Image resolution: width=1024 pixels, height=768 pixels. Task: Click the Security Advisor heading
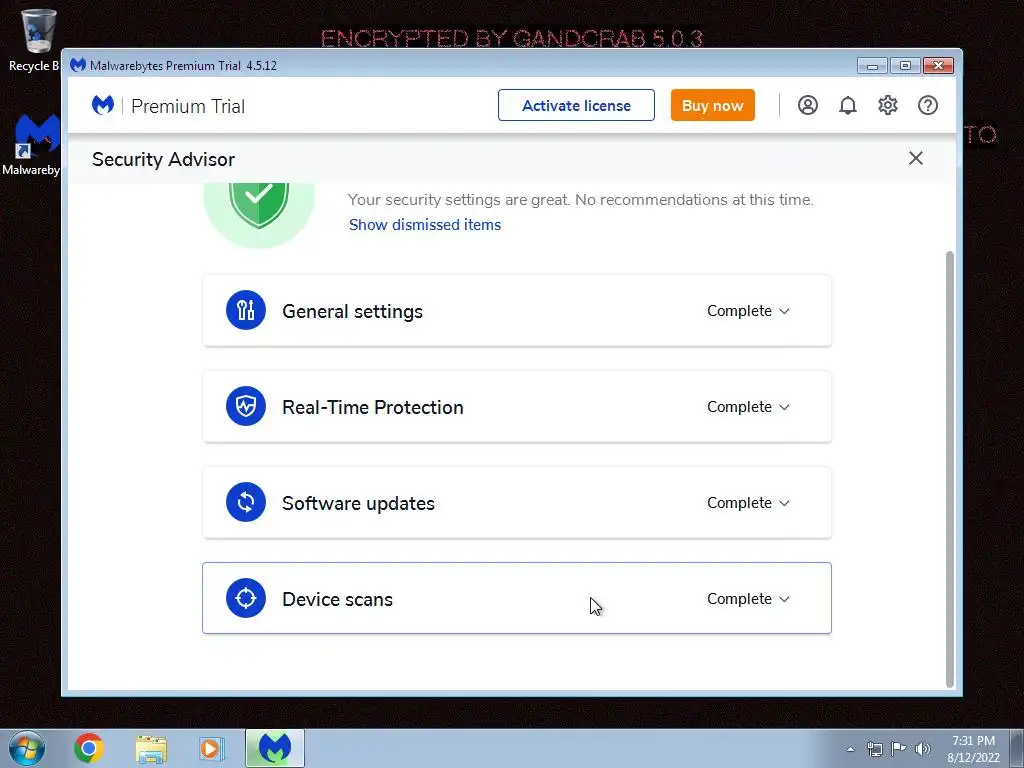pyautogui.click(x=163, y=159)
